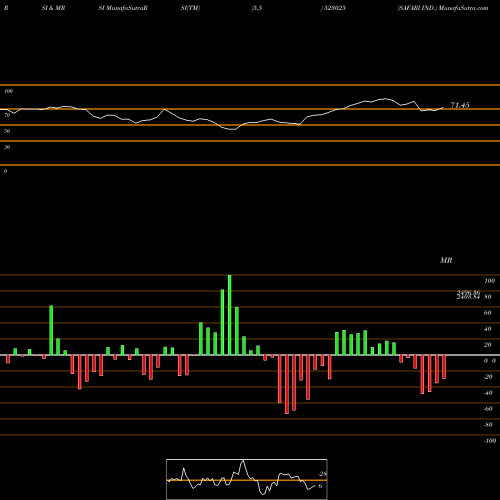The image size is (500, 500).
Task: Click the "50" level label on RSI panel
Action: tap(7, 131)
